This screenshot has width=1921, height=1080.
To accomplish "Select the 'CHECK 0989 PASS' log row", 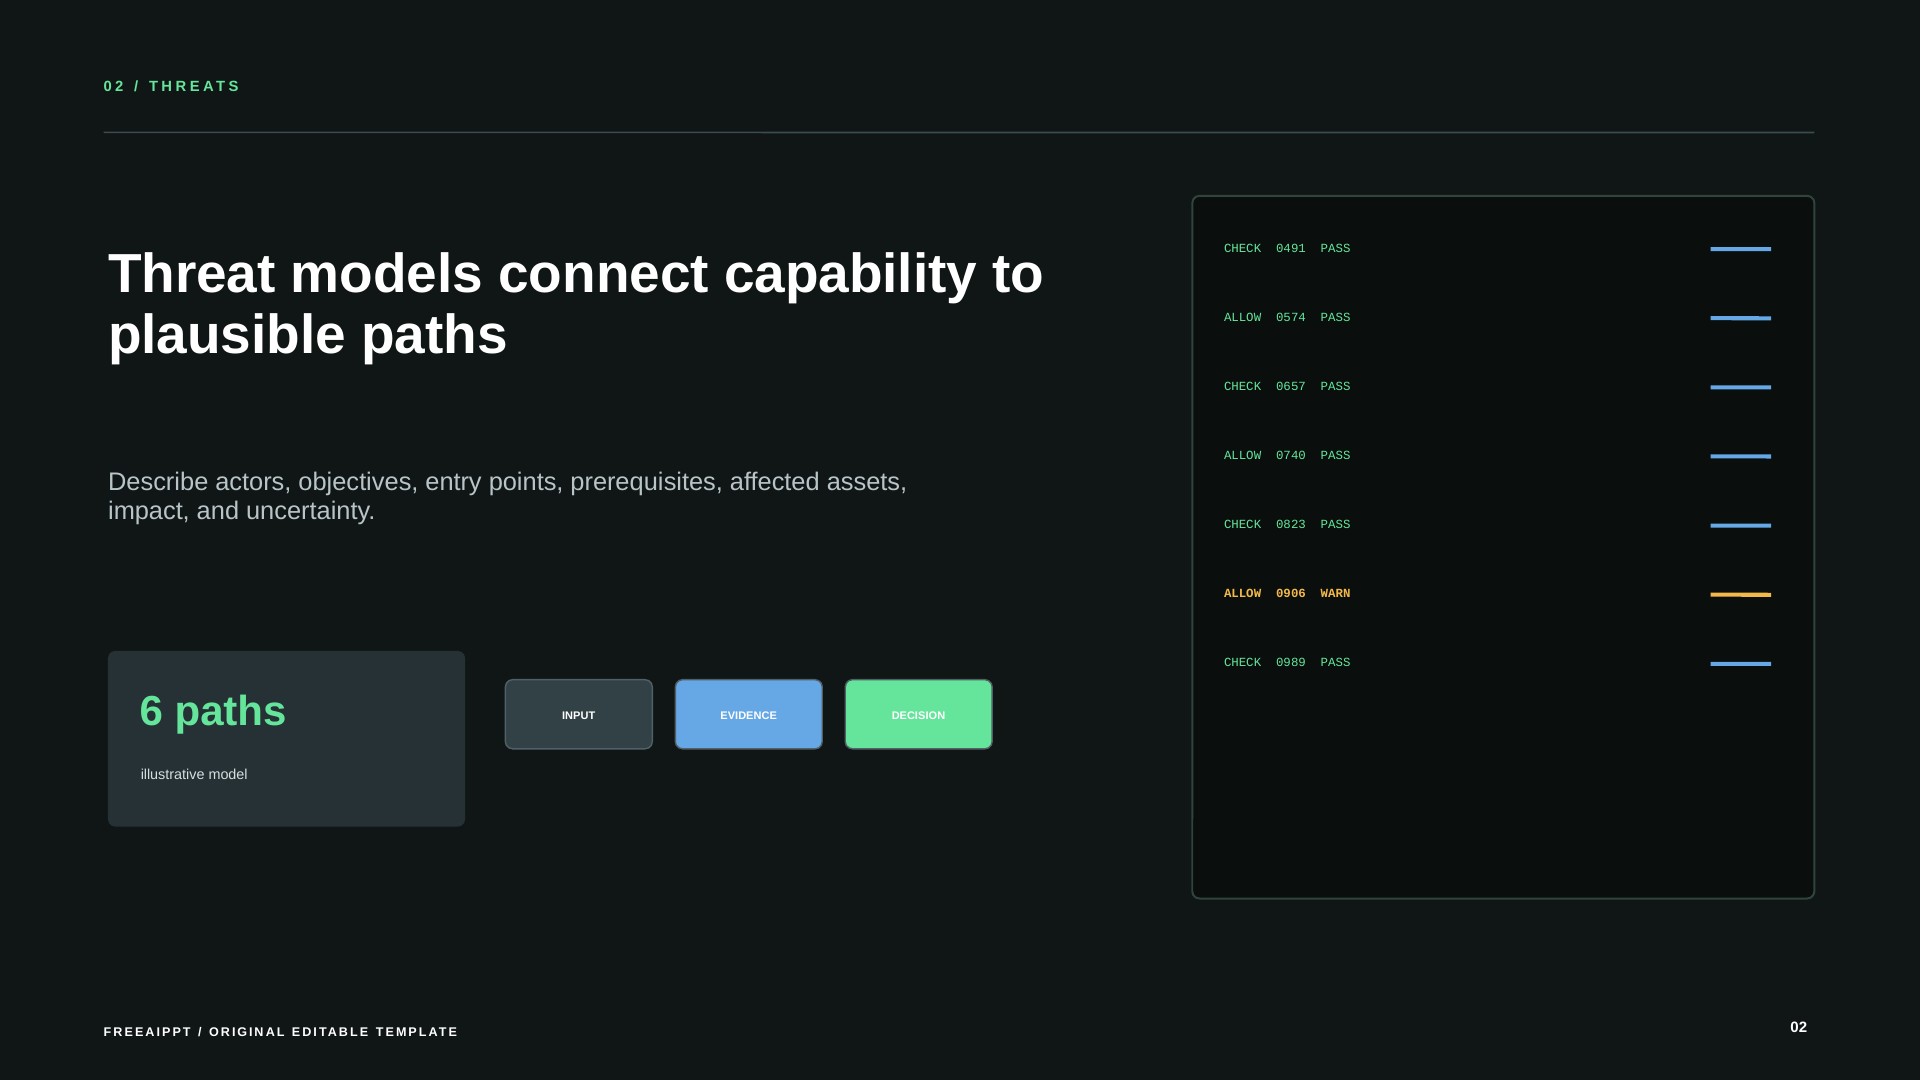I will click(x=1287, y=662).
